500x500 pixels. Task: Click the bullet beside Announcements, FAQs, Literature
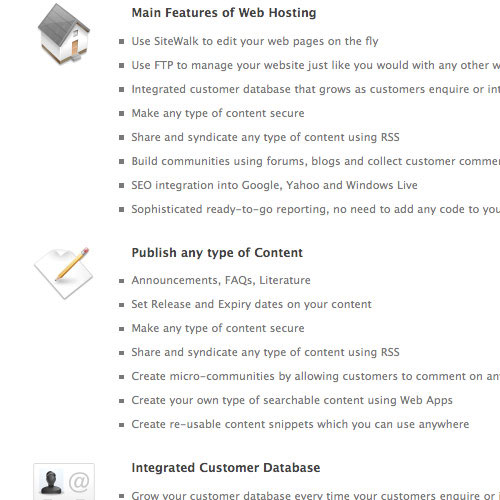click(122, 281)
